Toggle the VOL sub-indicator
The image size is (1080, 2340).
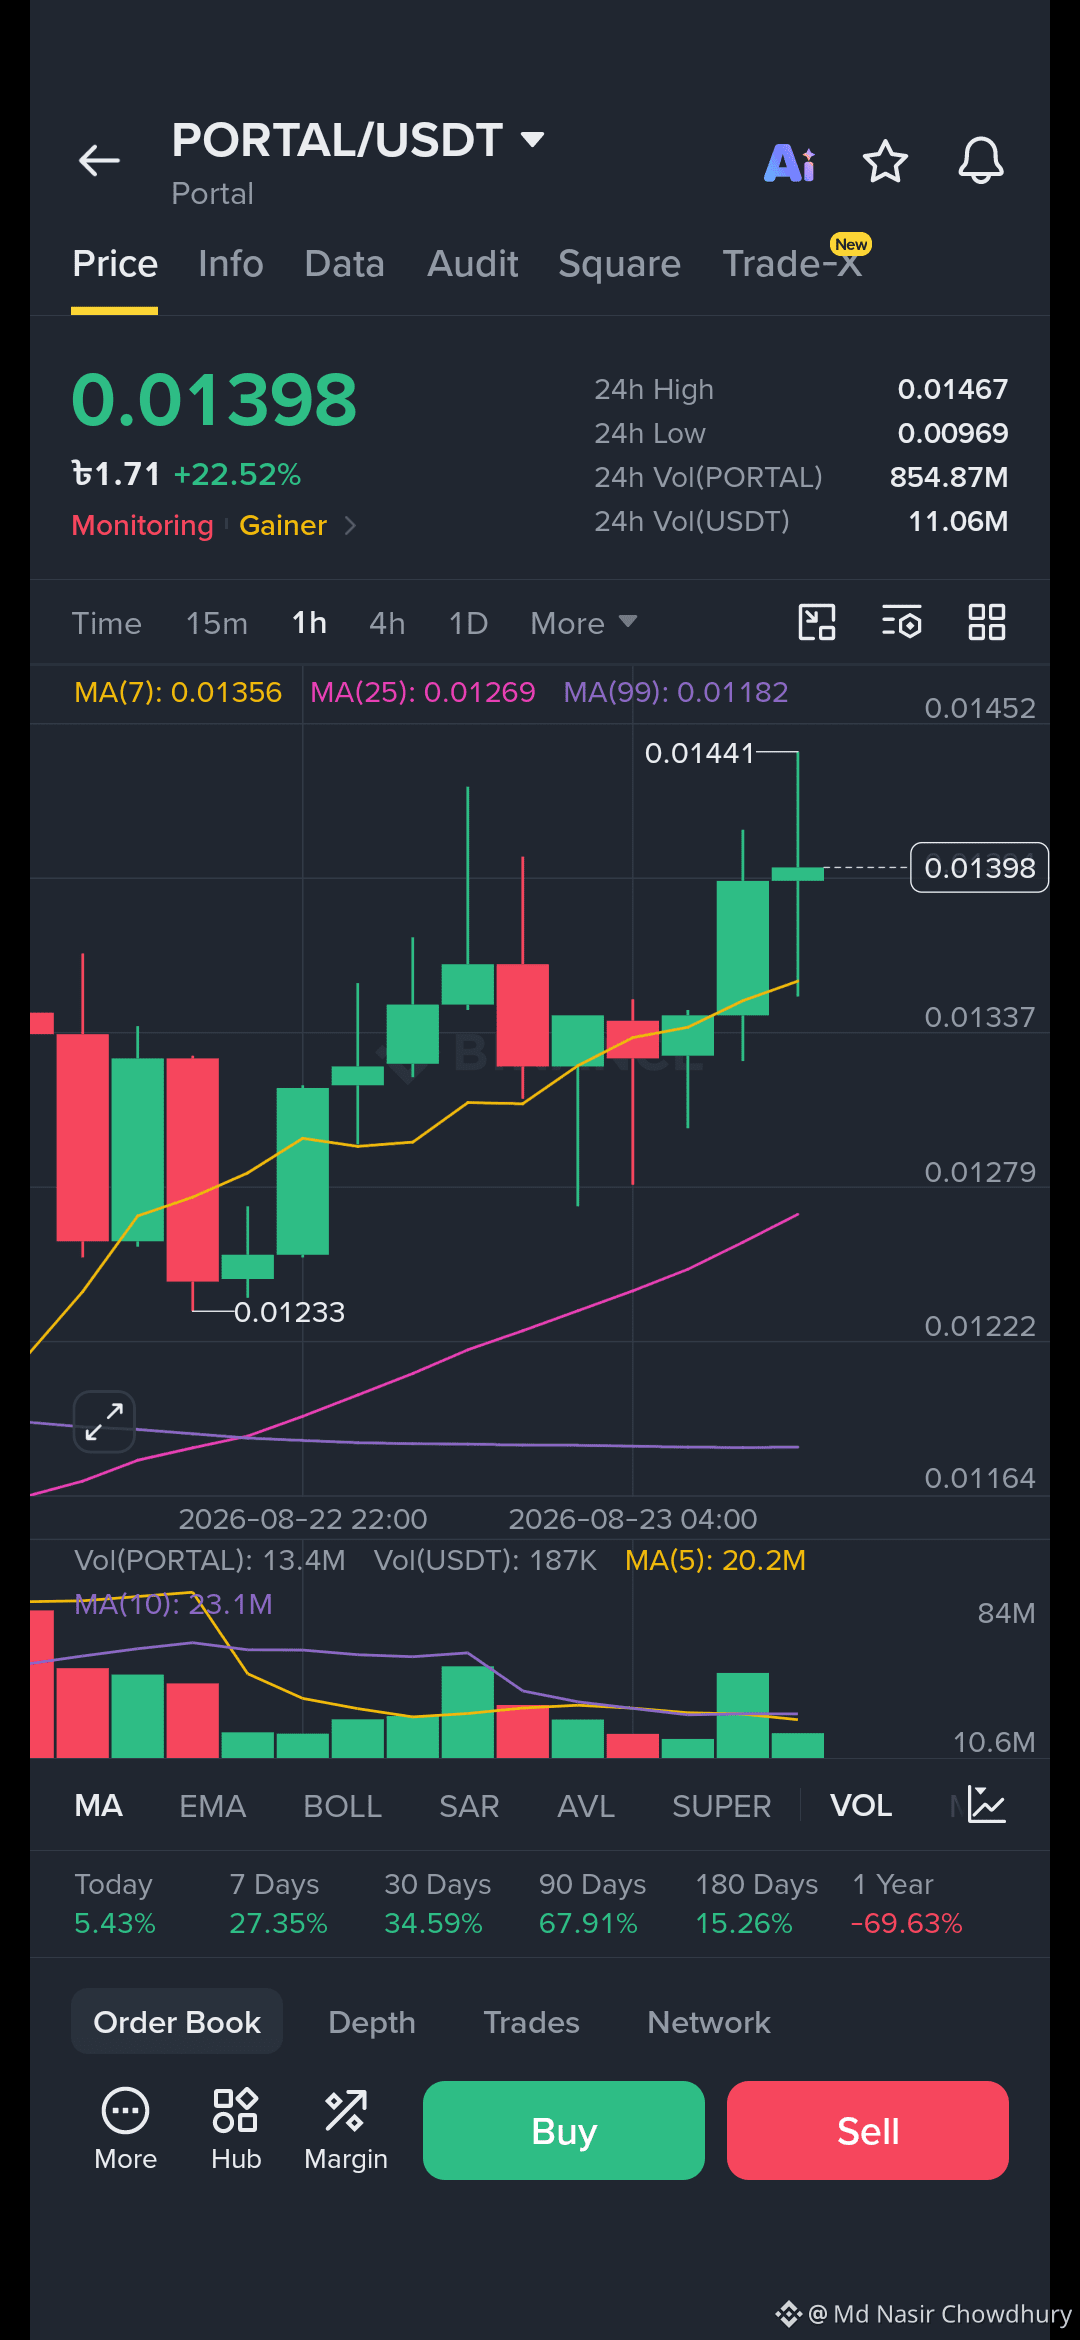861,1806
